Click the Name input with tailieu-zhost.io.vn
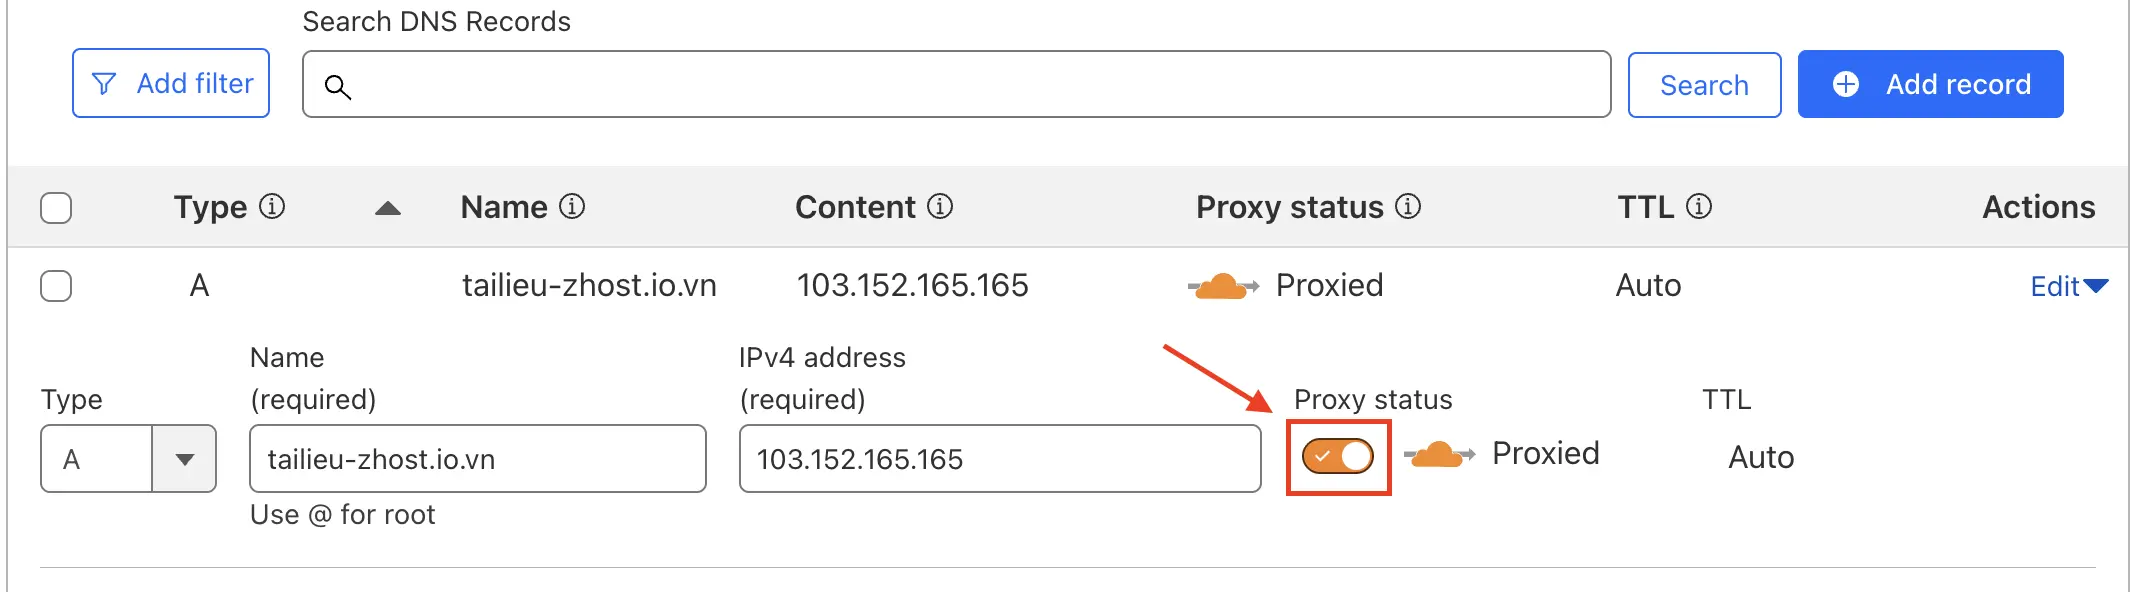 tap(478, 459)
